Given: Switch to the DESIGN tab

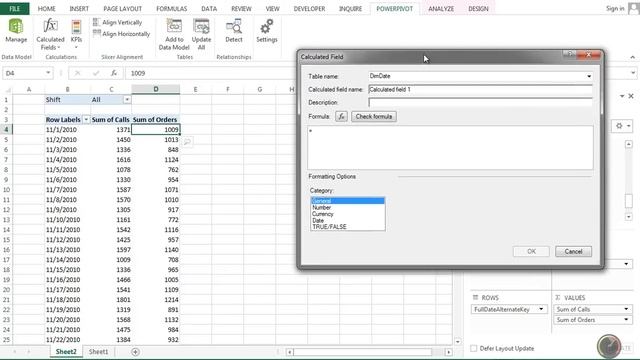Looking at the screenshot, I should 478,9.
